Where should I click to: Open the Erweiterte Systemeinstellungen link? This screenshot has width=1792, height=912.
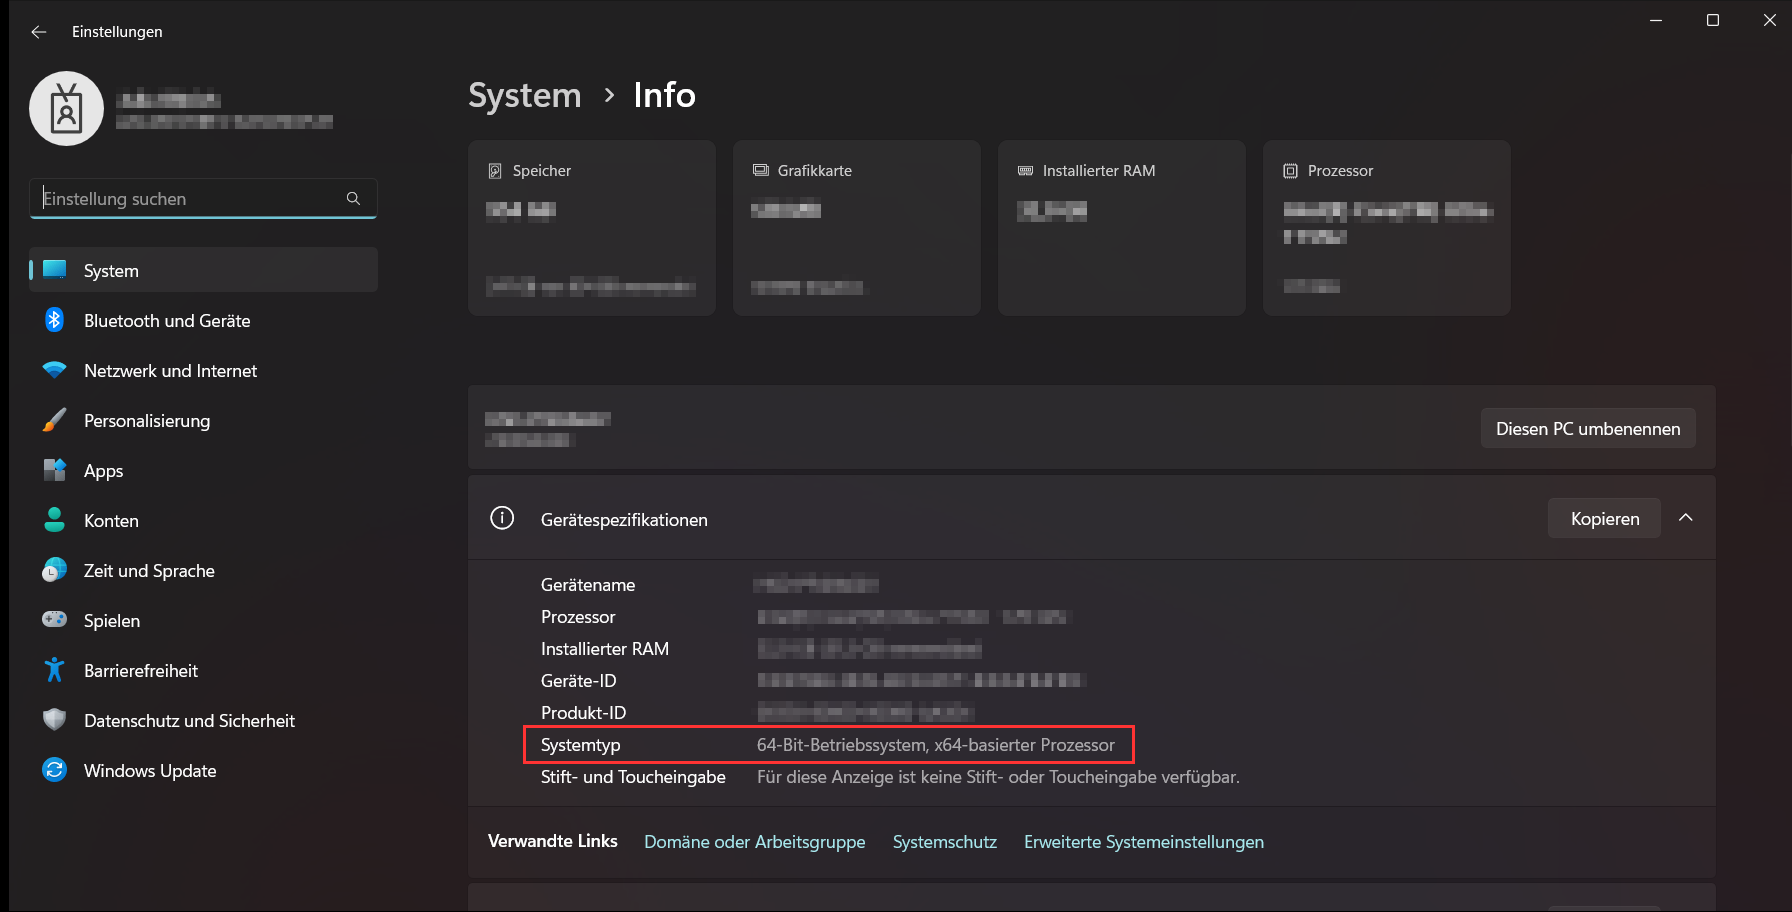click(x=1143, y=841)
